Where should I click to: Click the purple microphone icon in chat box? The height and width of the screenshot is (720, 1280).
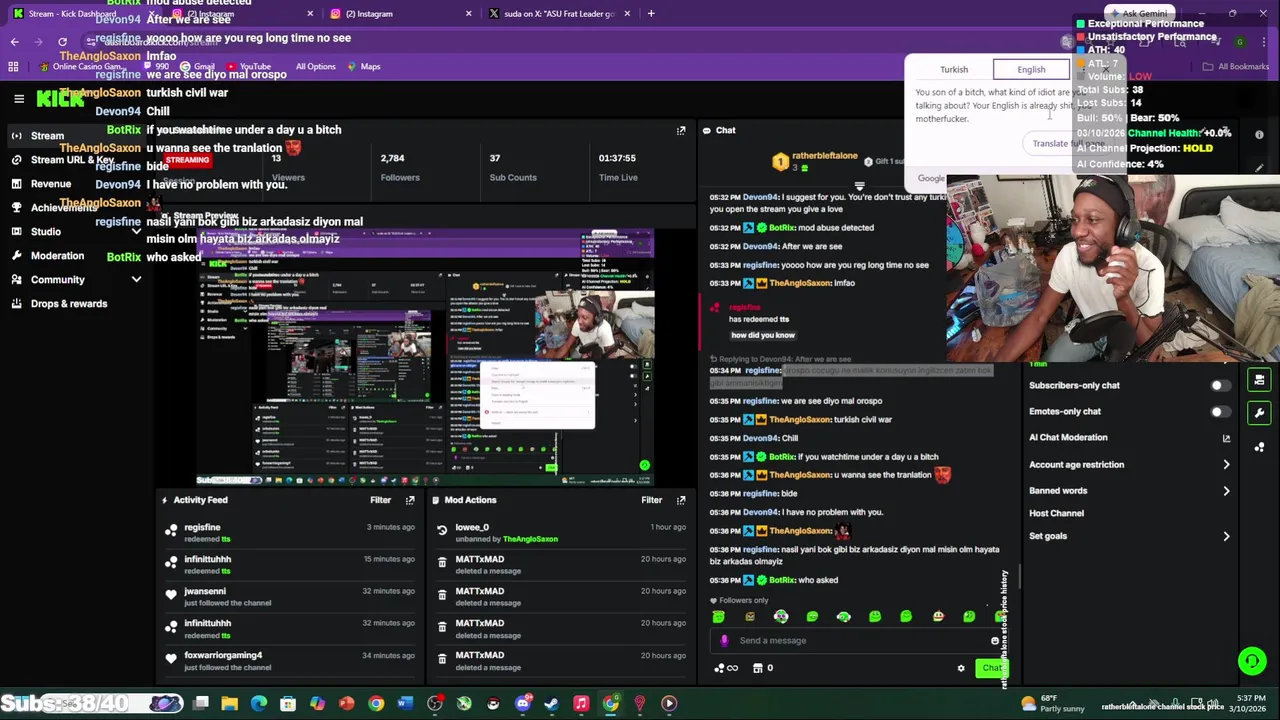(x=724, y=641)
